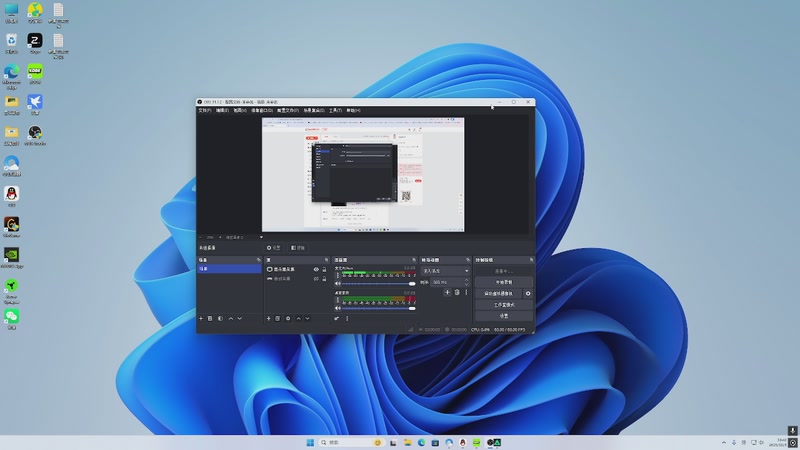Open virtual camera settings gear
The image size is (800, 450).
528,293
